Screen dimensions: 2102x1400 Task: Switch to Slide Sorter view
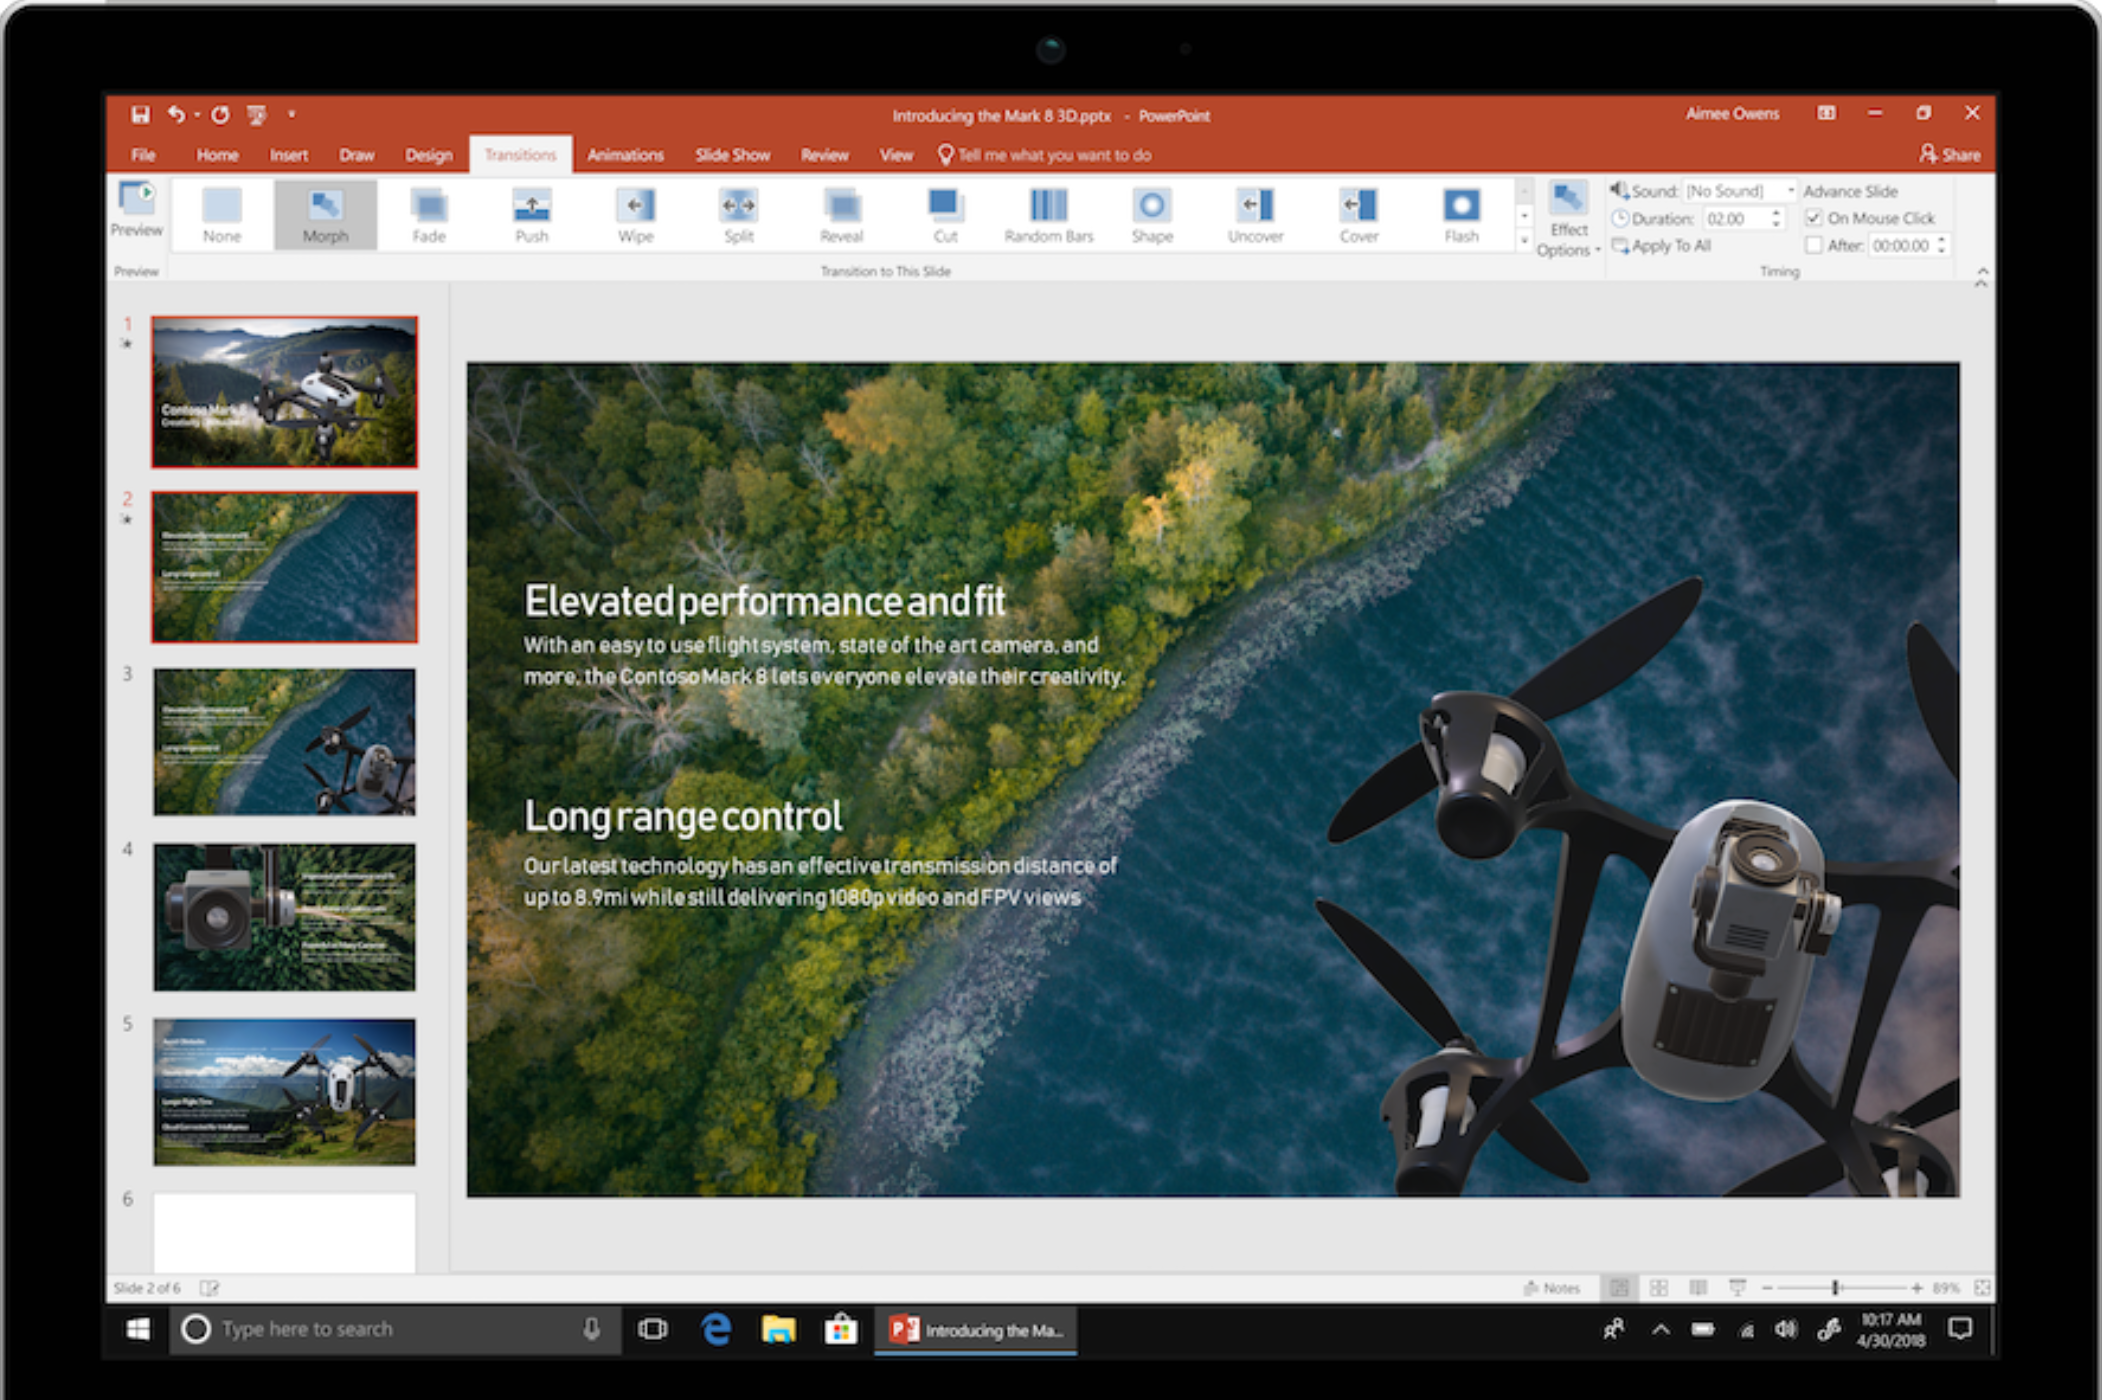tap(1659, 1288)
